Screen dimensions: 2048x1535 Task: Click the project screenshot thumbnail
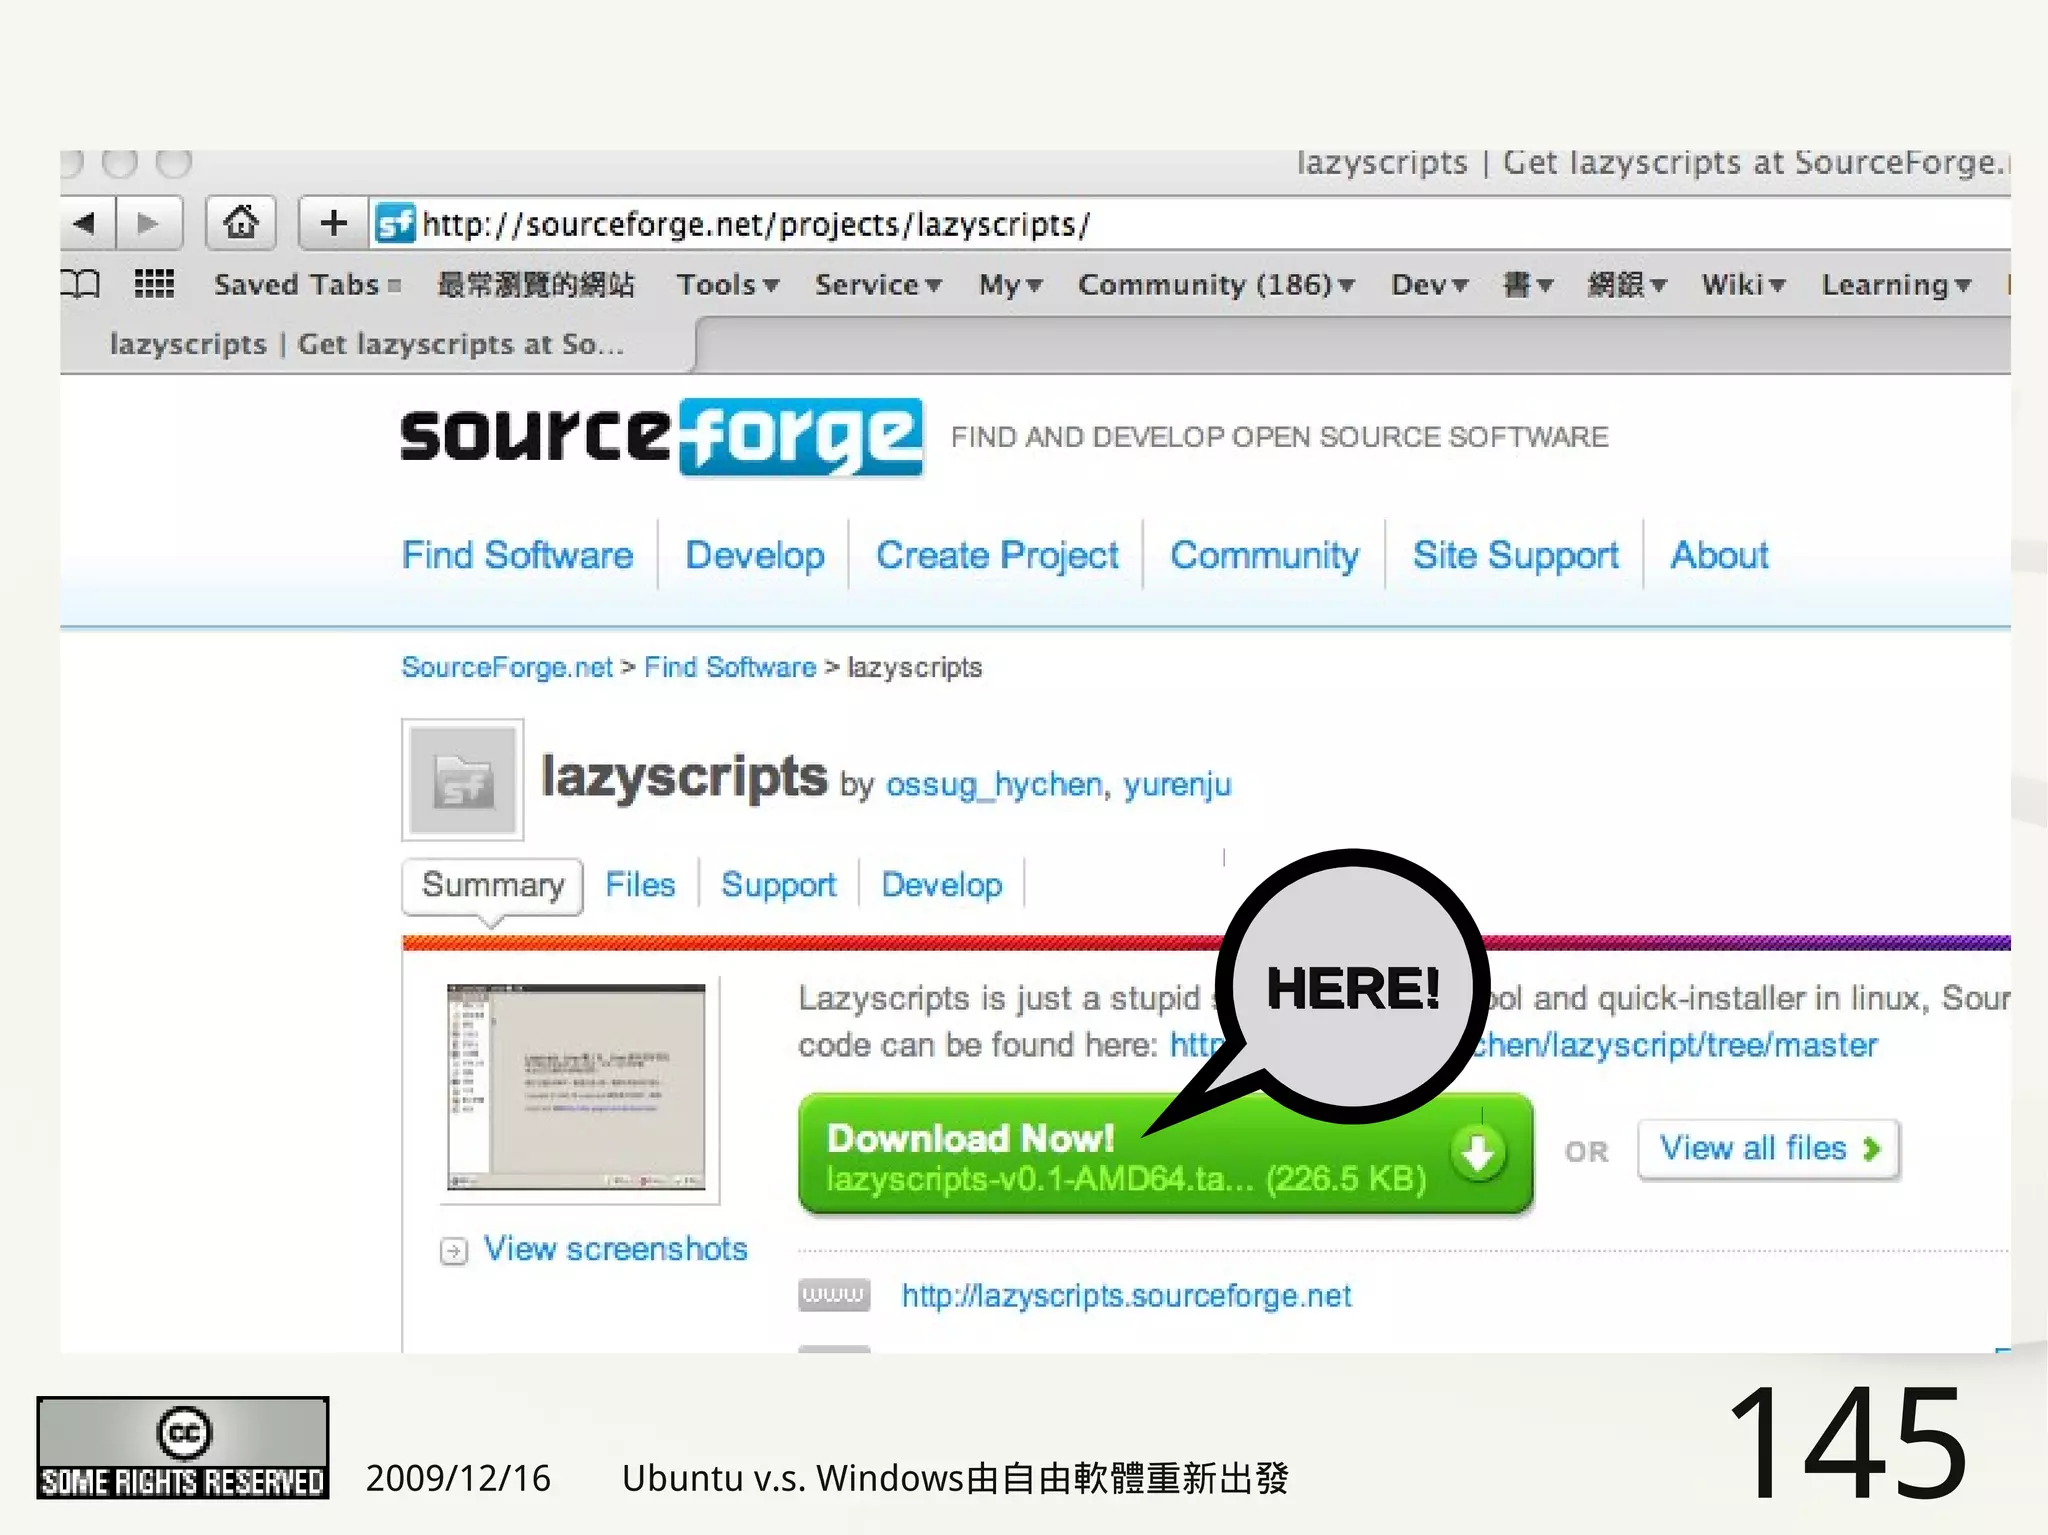[576, 1087]
